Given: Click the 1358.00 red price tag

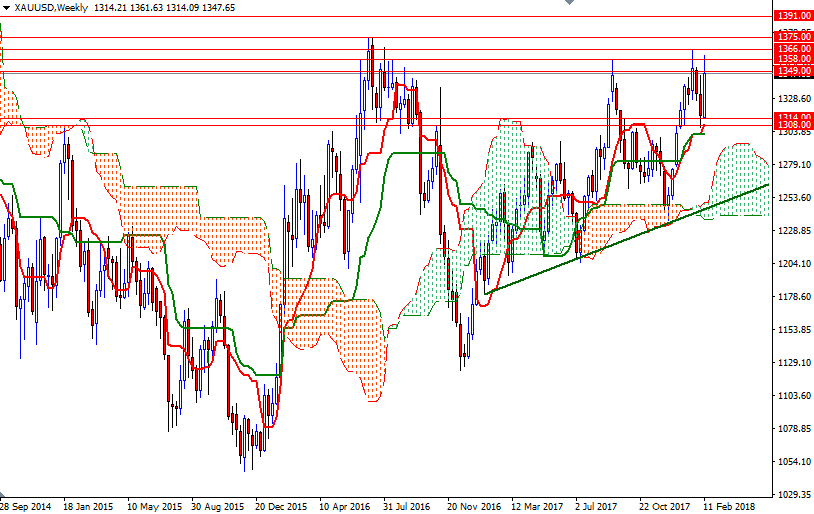Looking at the screenshot, I should (x=792, y=60).
